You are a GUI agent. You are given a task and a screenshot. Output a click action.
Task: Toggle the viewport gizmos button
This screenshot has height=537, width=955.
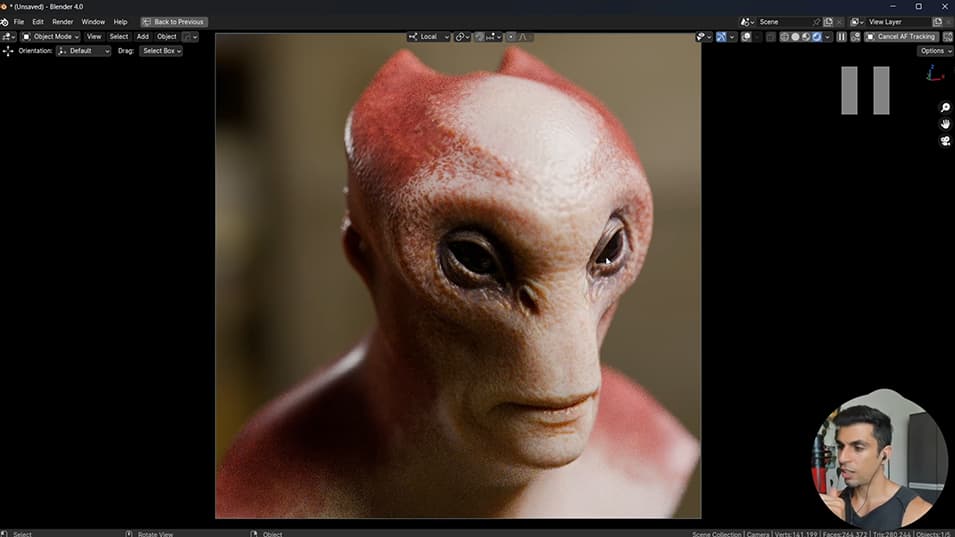(x=721, y=37)
